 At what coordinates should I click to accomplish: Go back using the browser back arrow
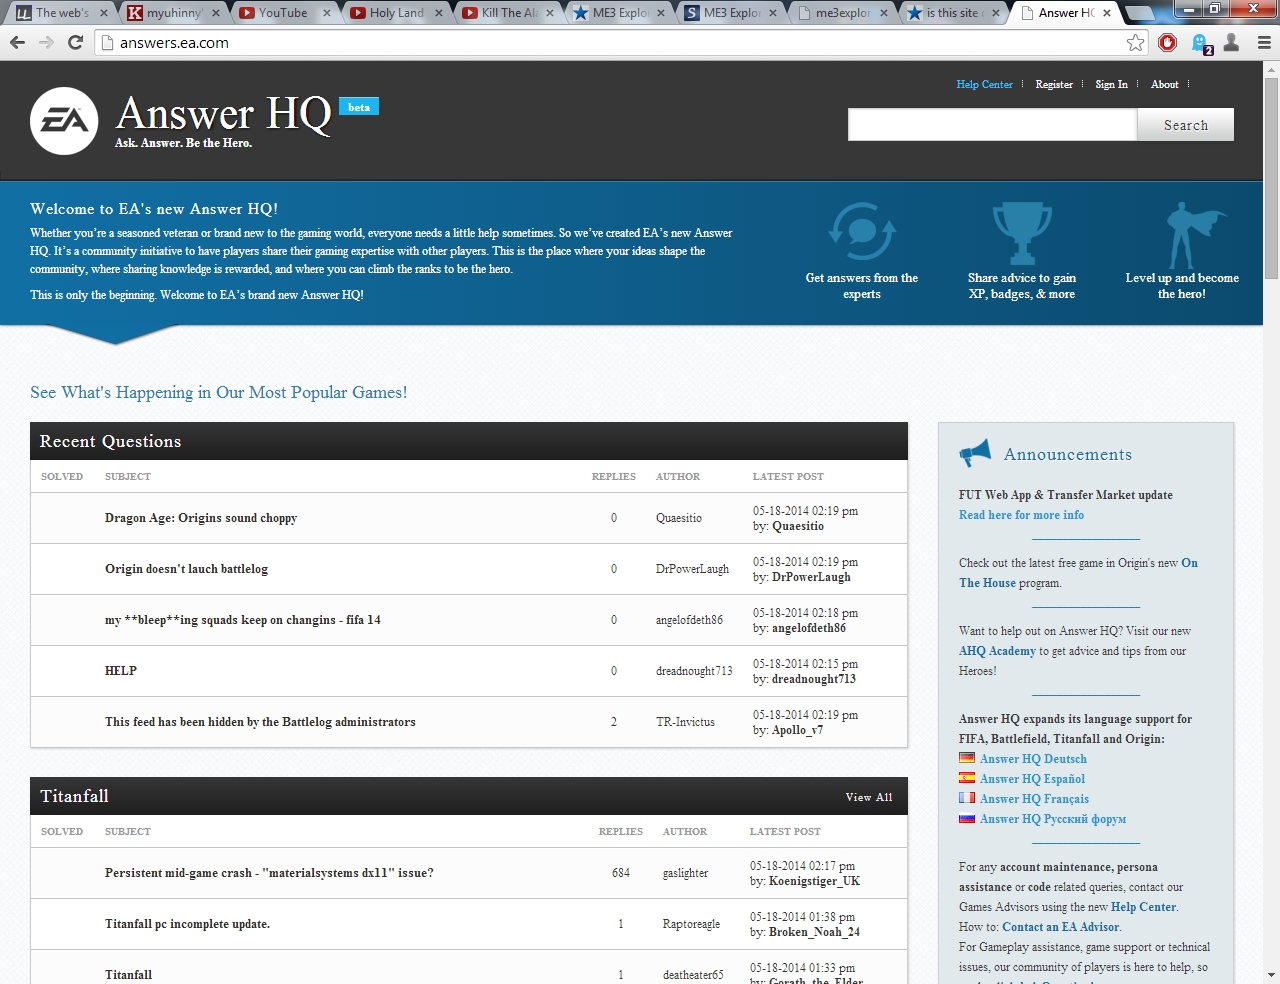pyautogui.click(x=17, y=42)
